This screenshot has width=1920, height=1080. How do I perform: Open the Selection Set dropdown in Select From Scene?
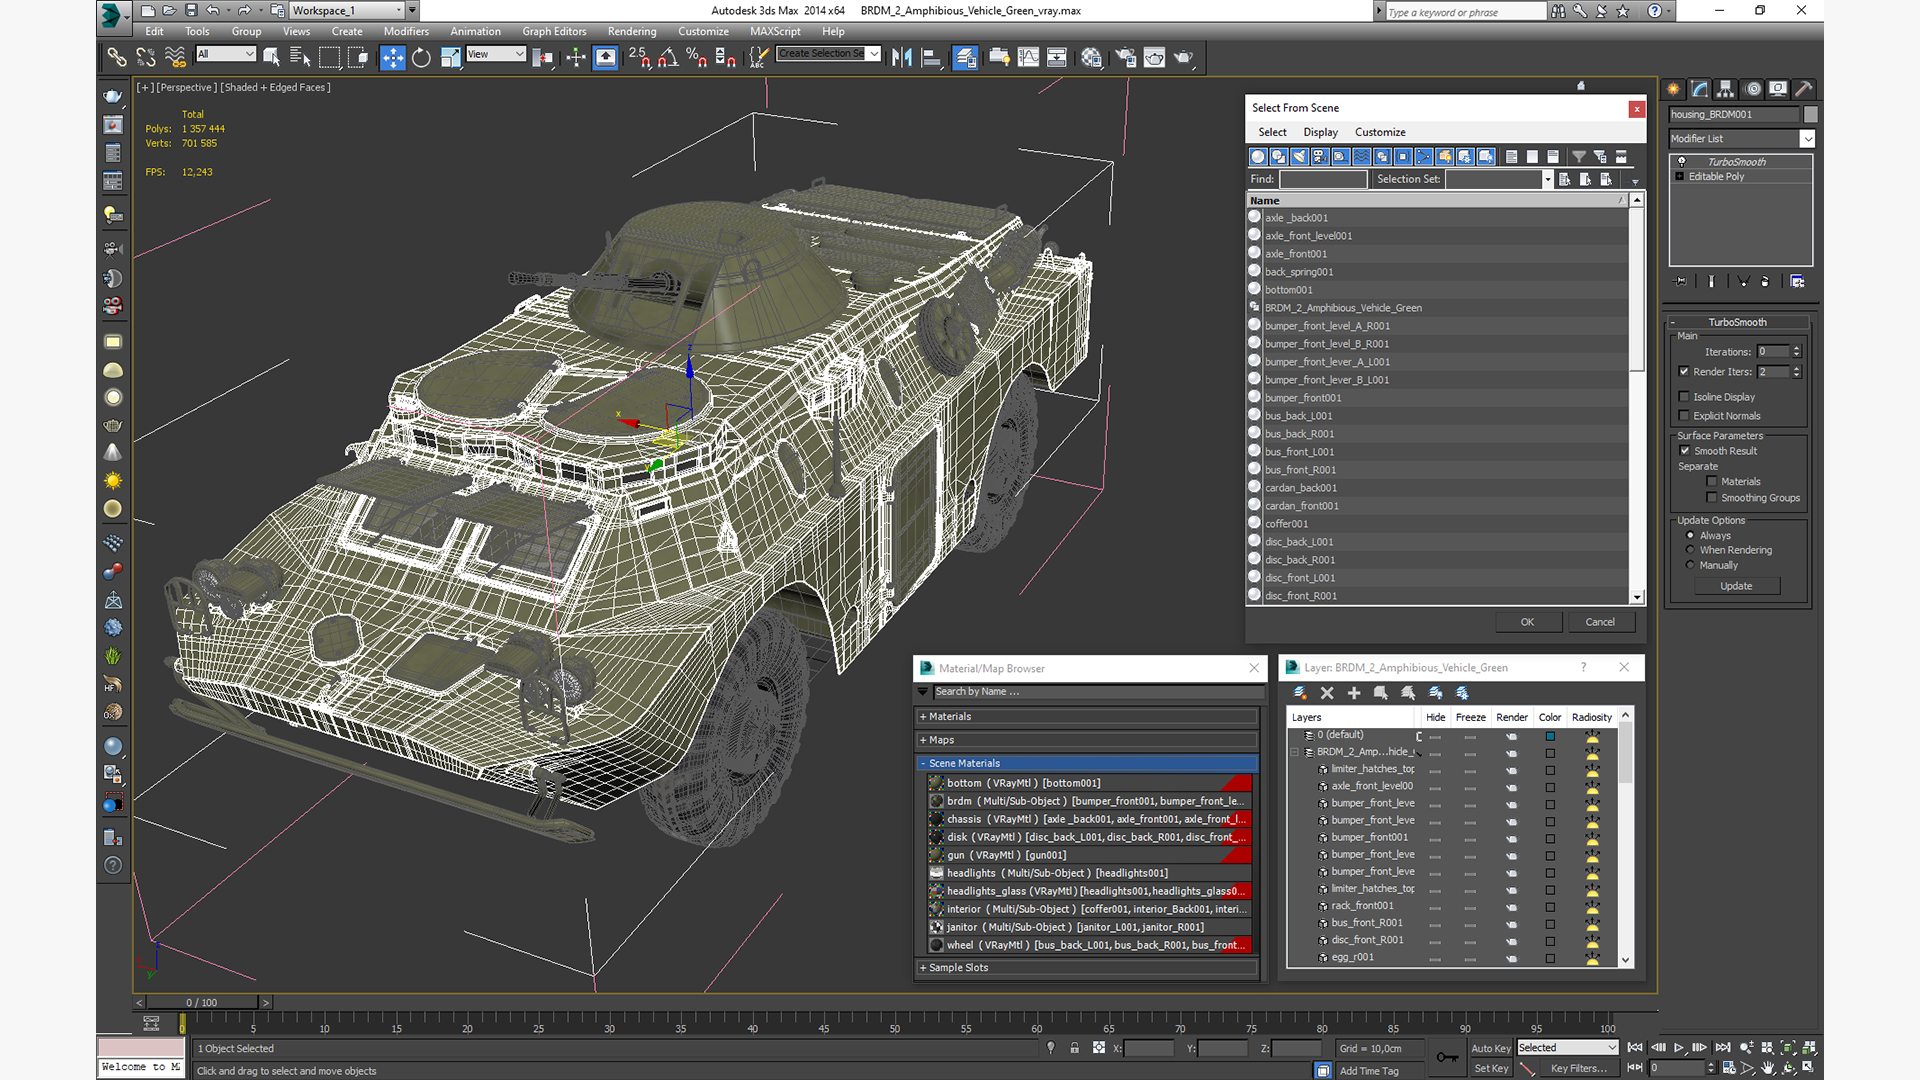1547,179
